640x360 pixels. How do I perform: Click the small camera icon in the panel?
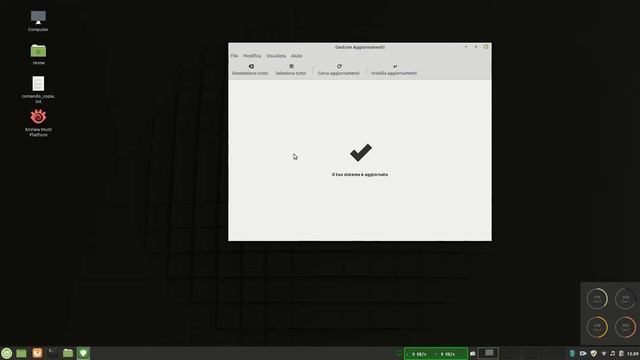click(473, 353)
